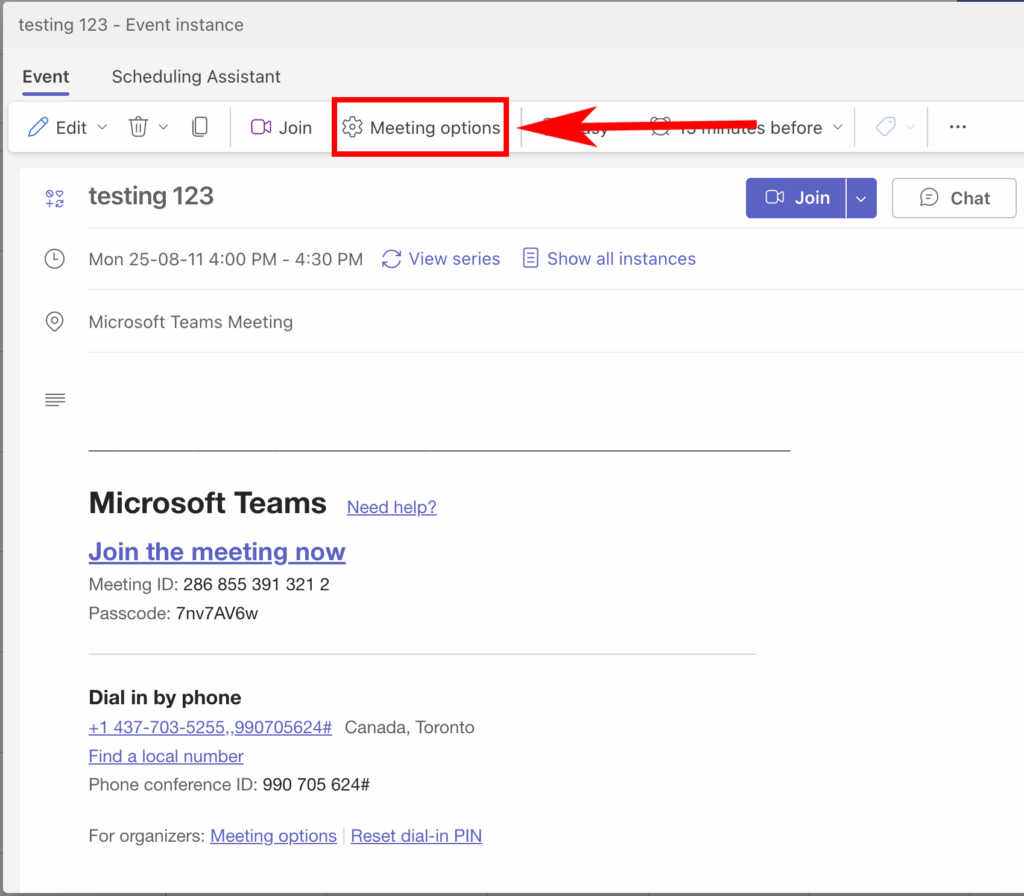Open Meeting options from the gear toolbar button
1024x896 pixels.
[421, 127]
